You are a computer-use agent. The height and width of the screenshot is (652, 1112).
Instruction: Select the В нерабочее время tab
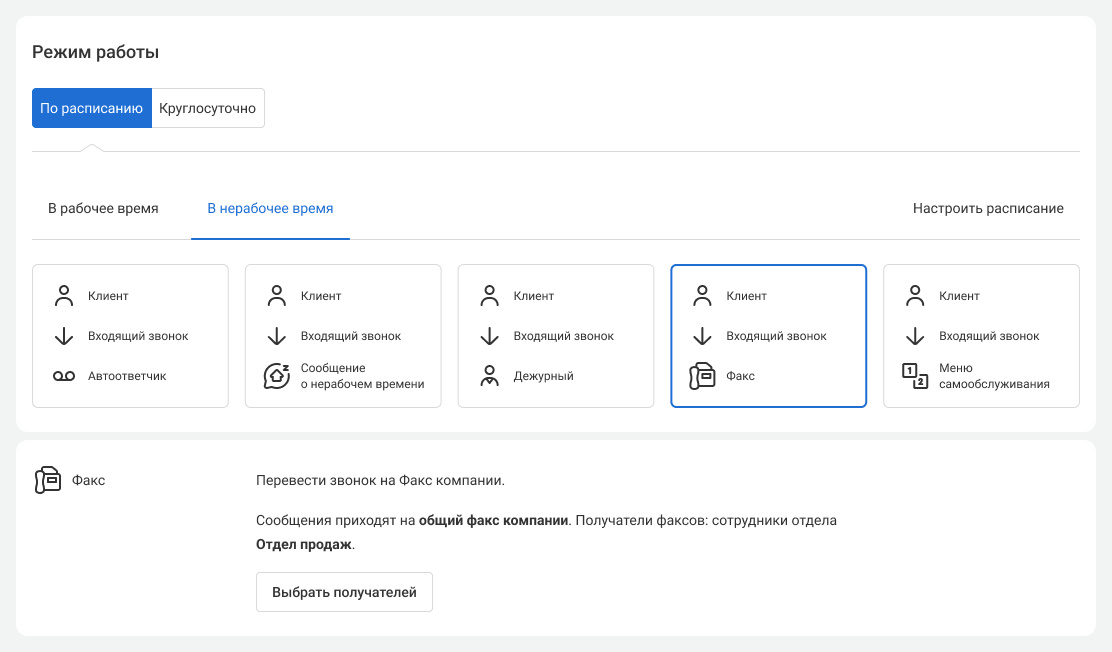point(270,209)
